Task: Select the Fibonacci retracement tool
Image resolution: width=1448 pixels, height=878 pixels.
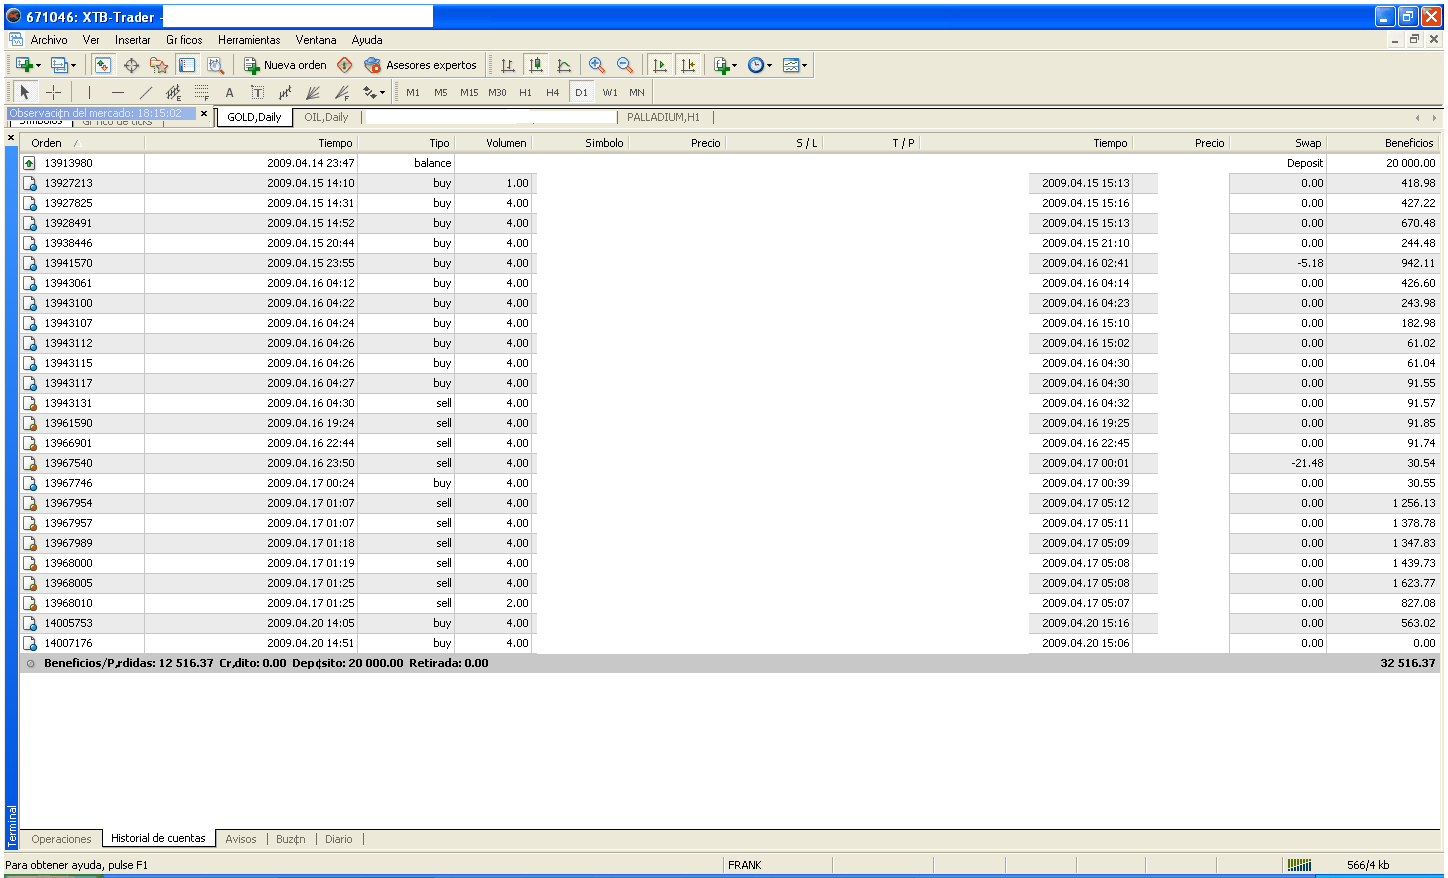Action: 201,92
